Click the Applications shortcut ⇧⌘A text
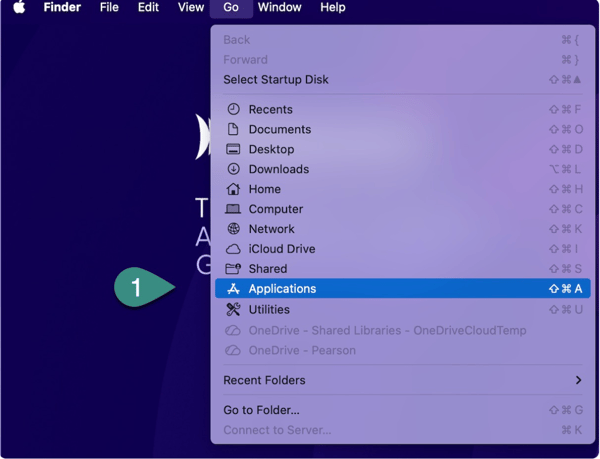 click(x=566, y=289)
